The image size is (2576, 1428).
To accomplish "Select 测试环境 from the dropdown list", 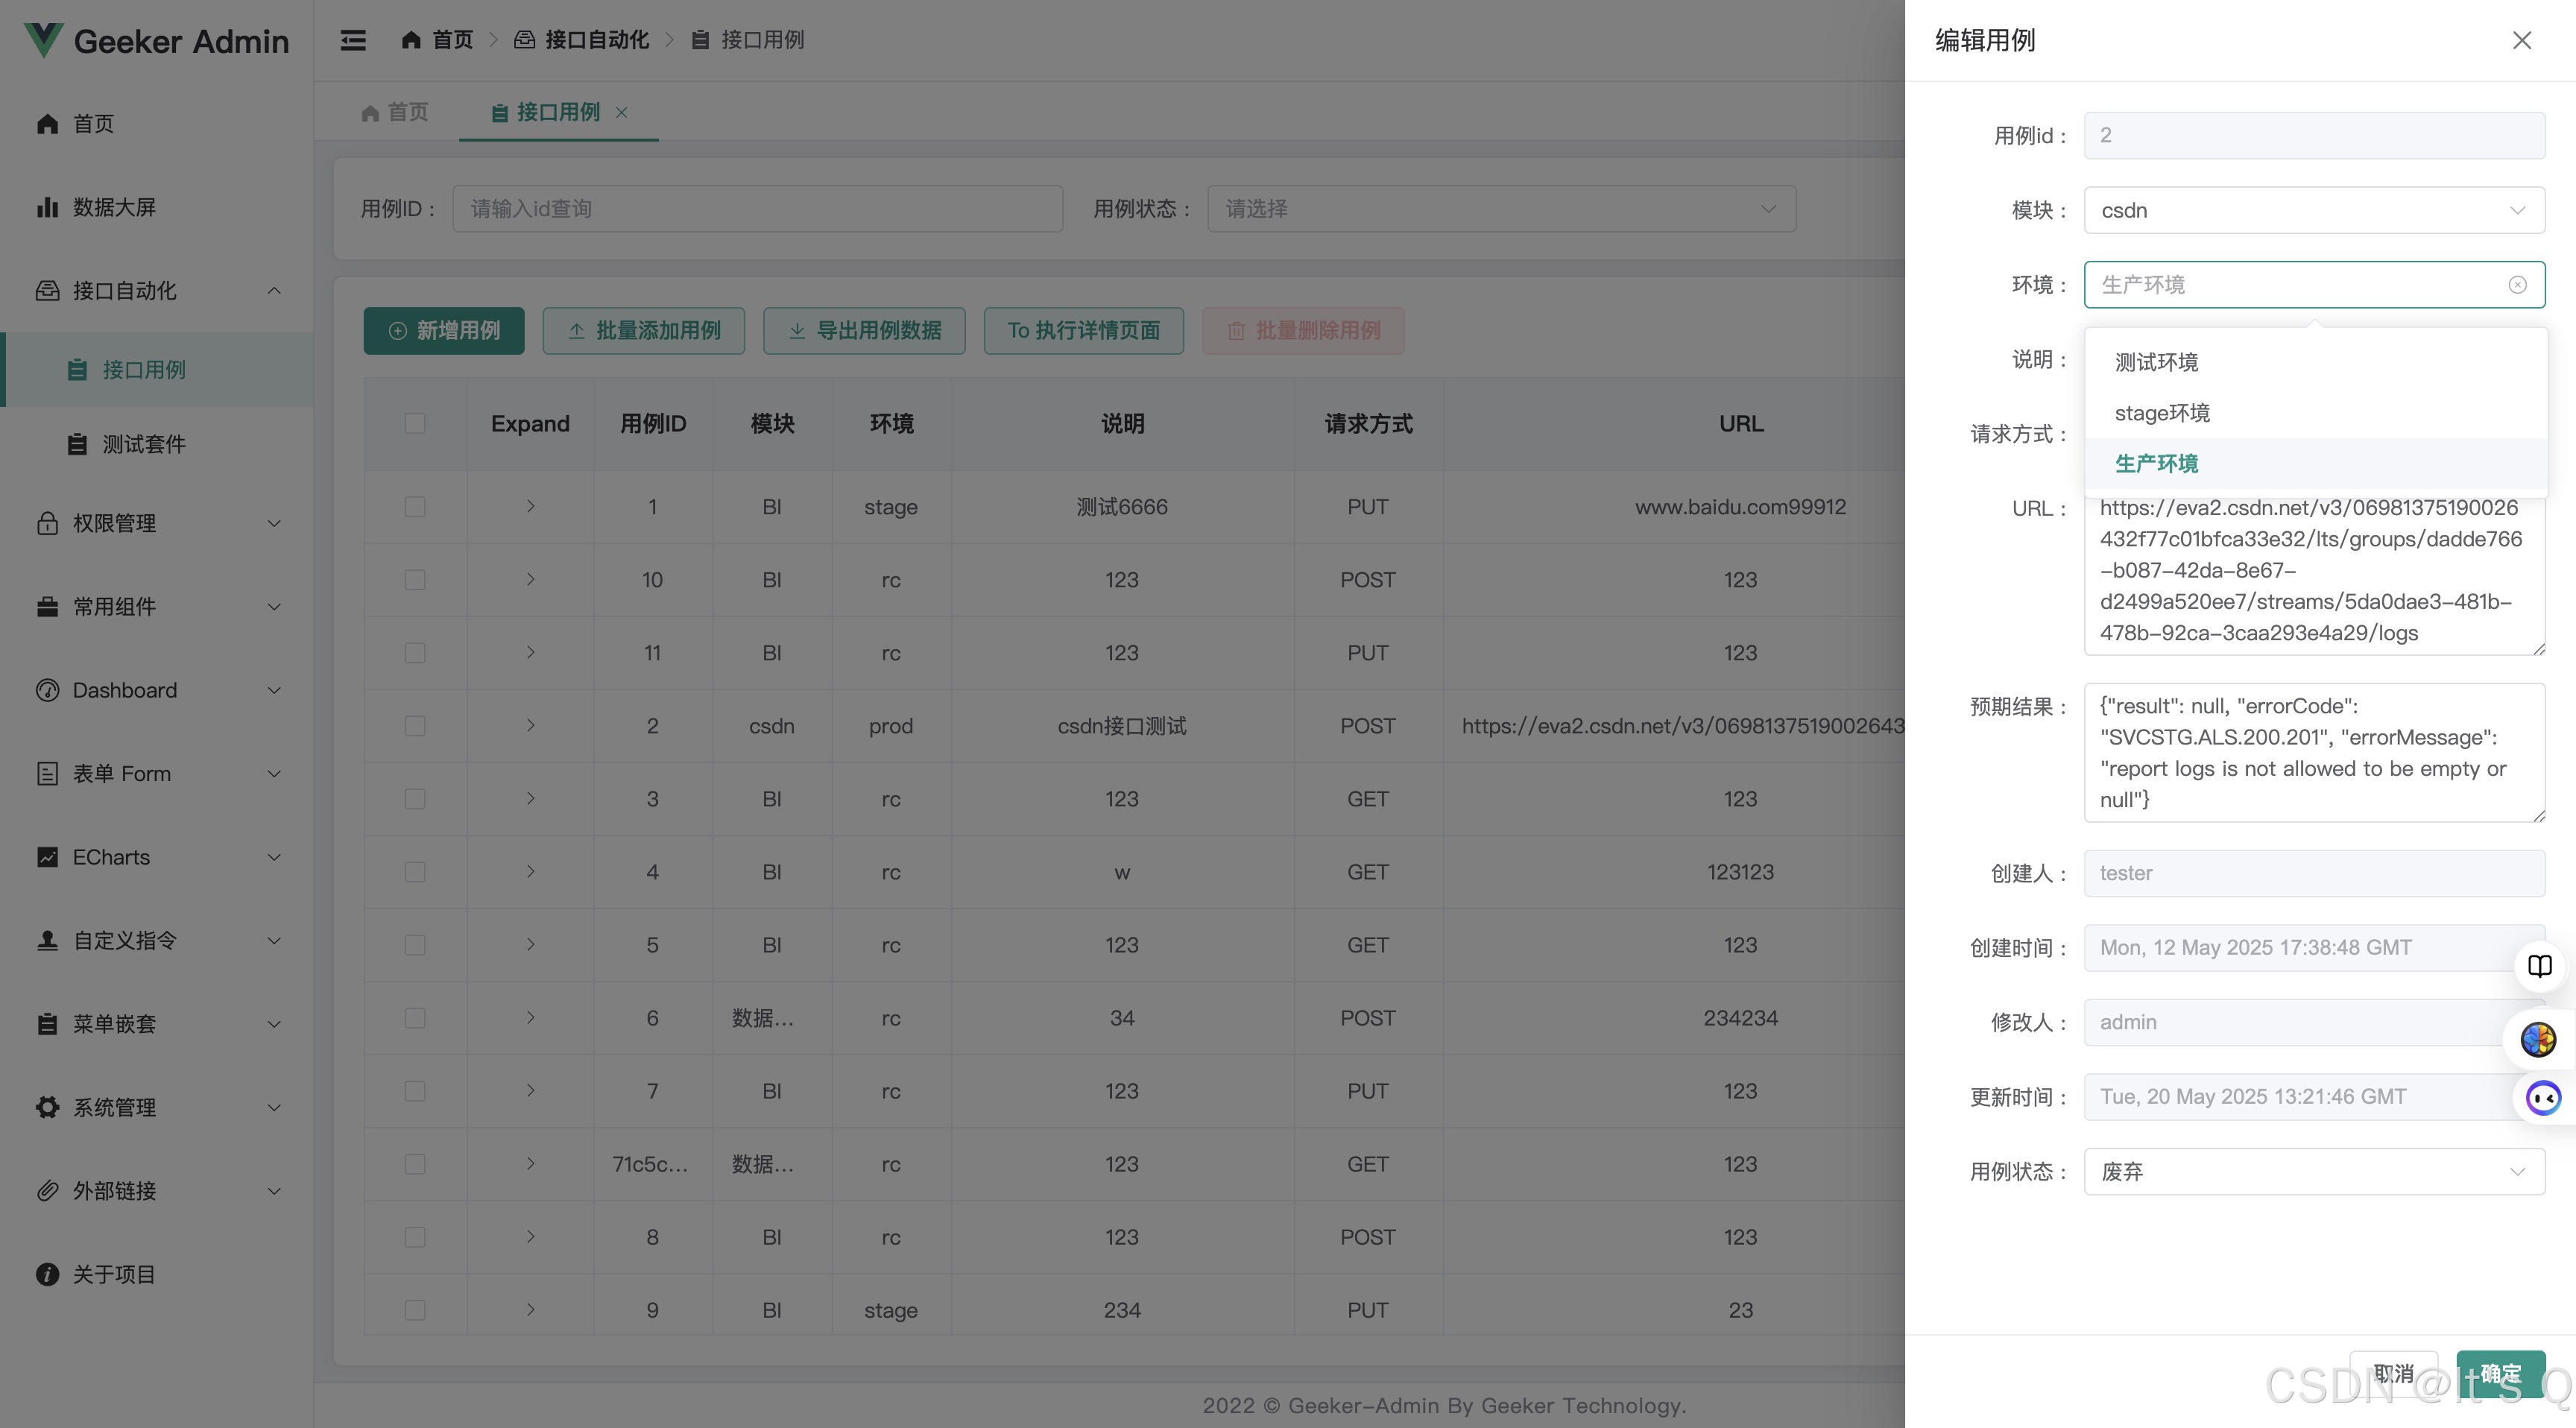I will pyautogui.click(x=2156, y=362).
